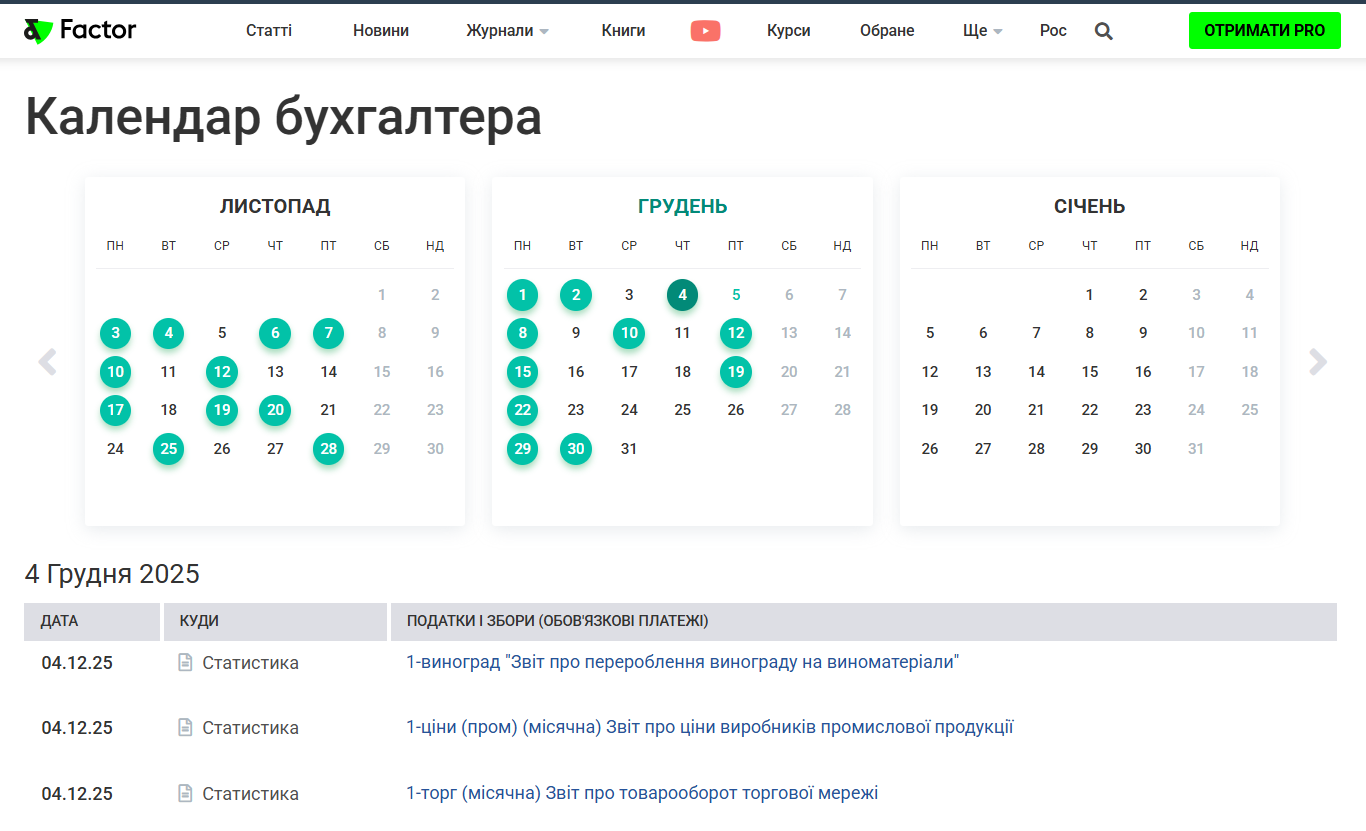Viewport: 1366px width, 831px height.
Task: Open the YouTube channel icon
Action: click(705, 31)
